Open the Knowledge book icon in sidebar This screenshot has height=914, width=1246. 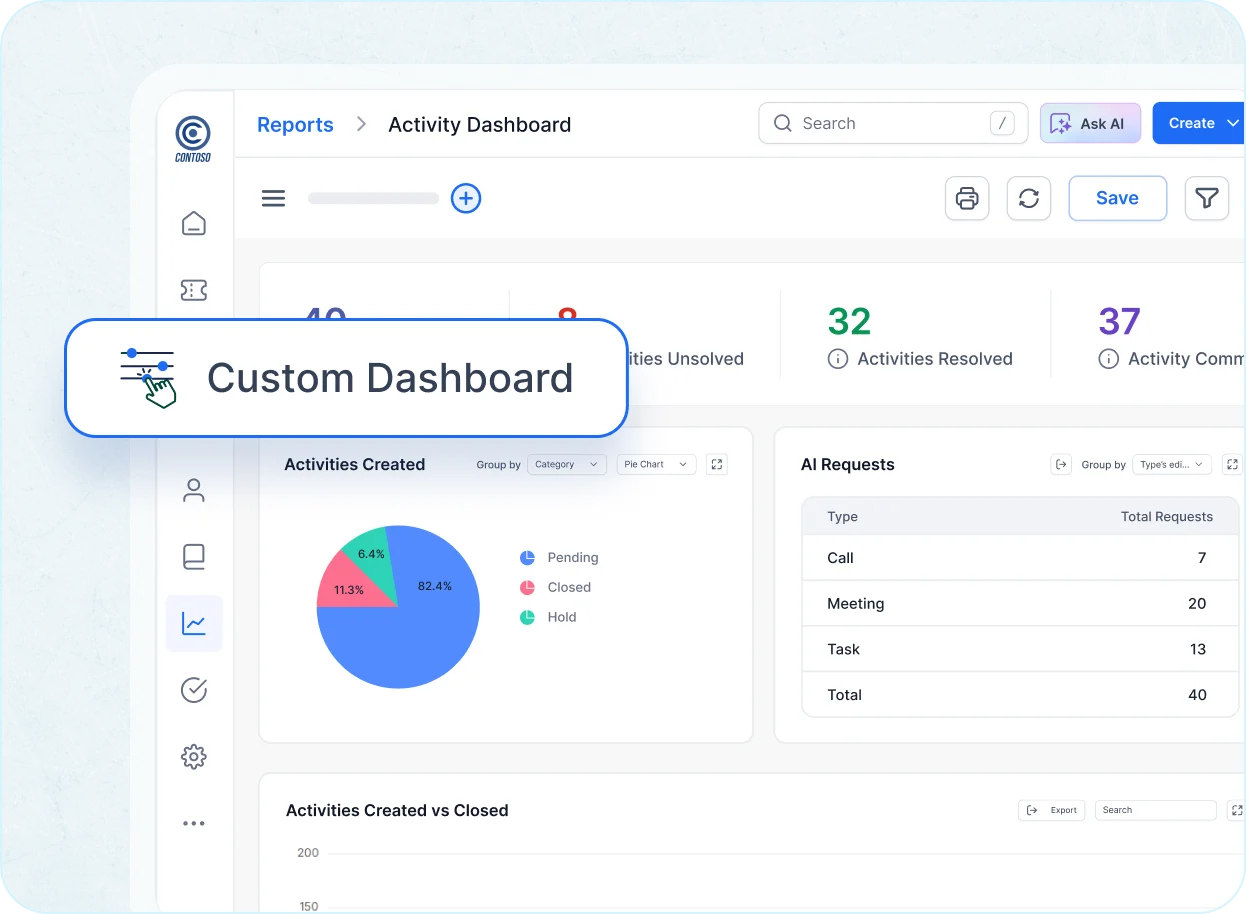pyautogui.click(x=194, y=556)
